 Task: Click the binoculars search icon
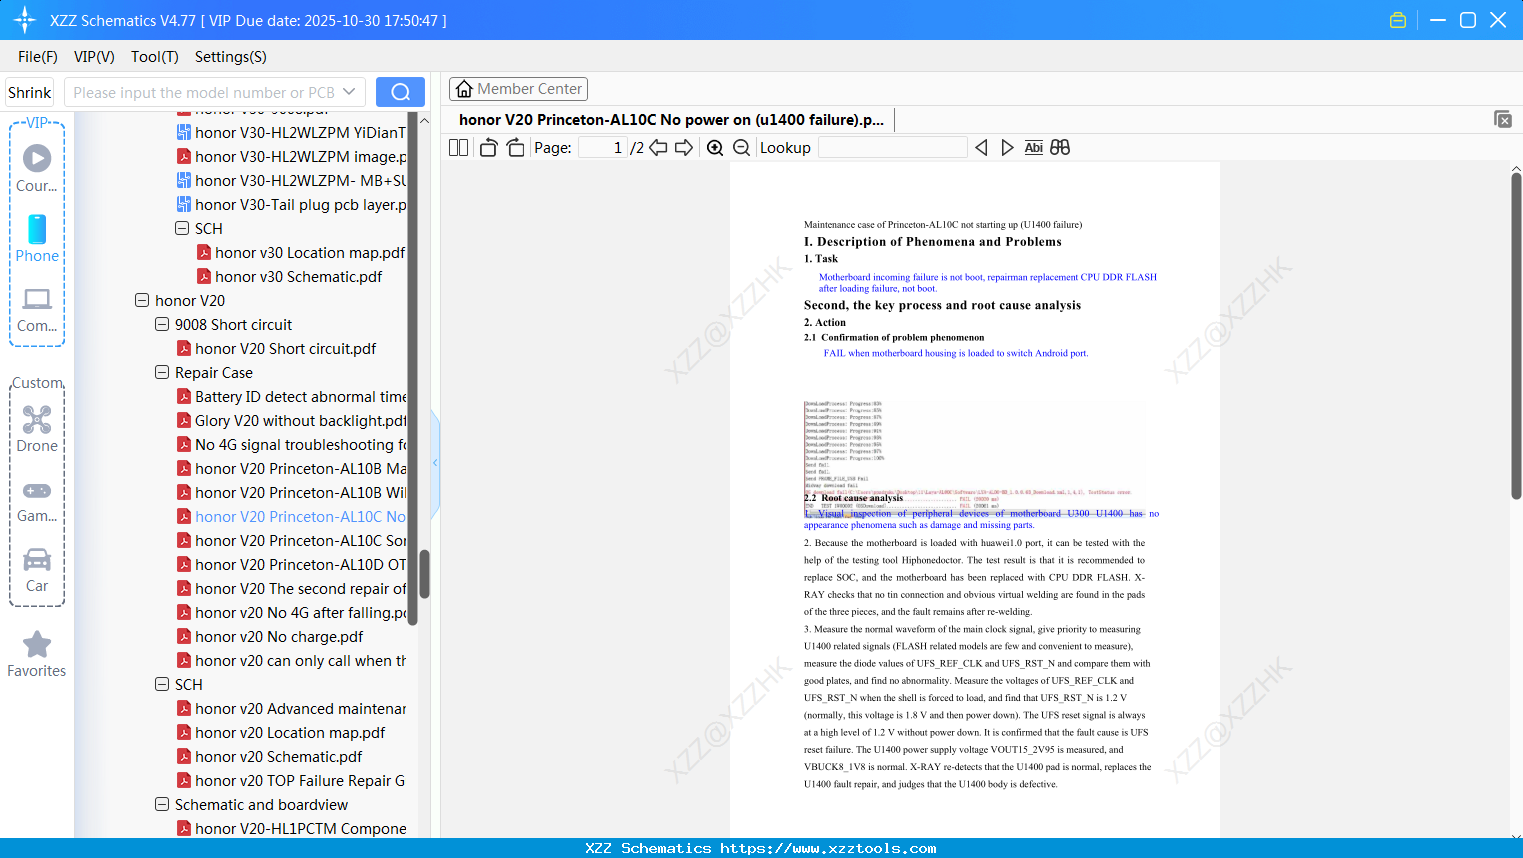click(1060, 148)
